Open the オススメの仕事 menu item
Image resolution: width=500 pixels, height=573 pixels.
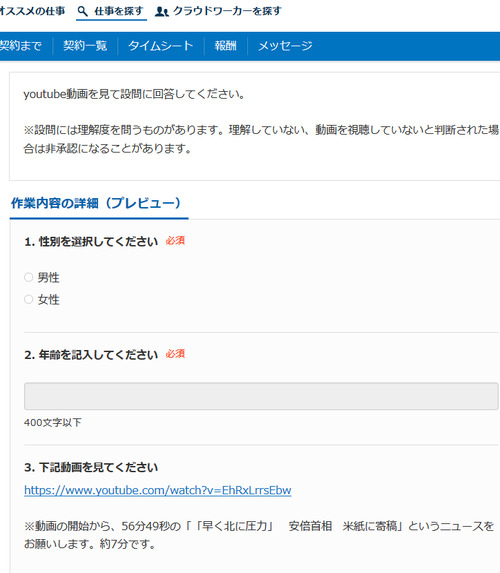pos(32,11)
